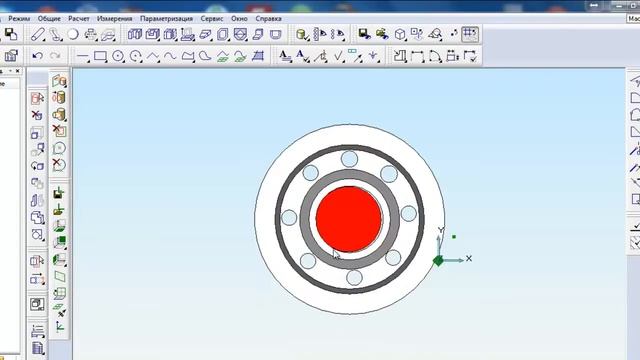640x360 pixels.
Task: Select the rectangle drawing tool
Action: click(x=100, y=56)
